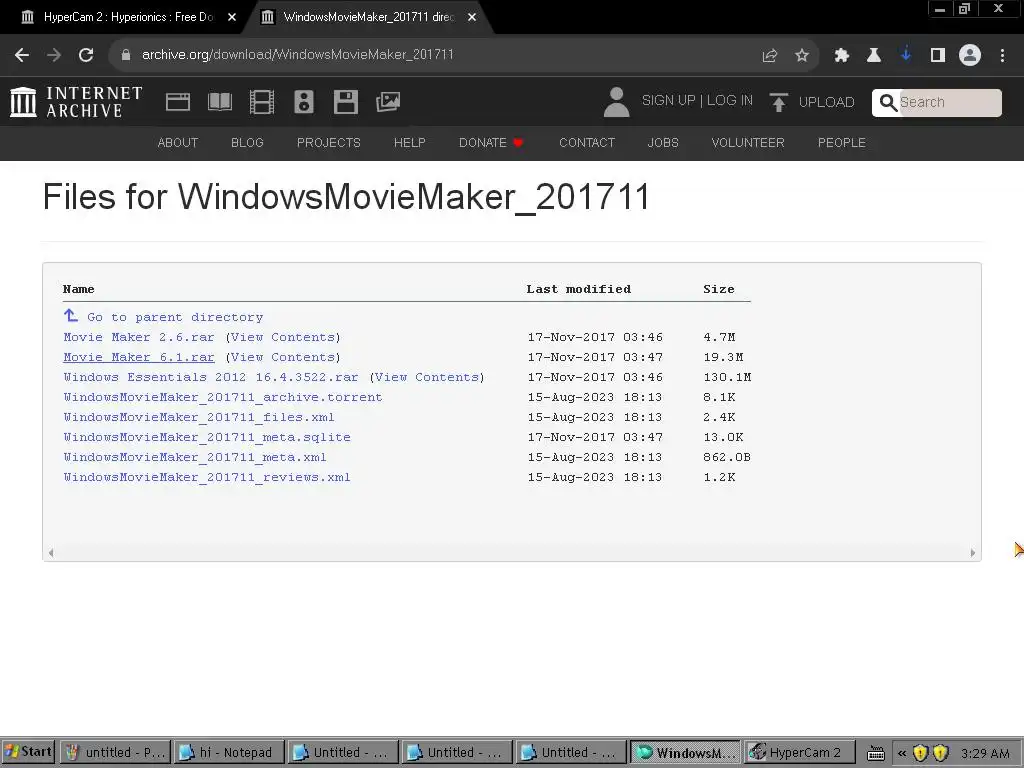Show downloads in the Chrome toolbar
This screenshot has width=1024, height=768.
[x=906, y=55]
